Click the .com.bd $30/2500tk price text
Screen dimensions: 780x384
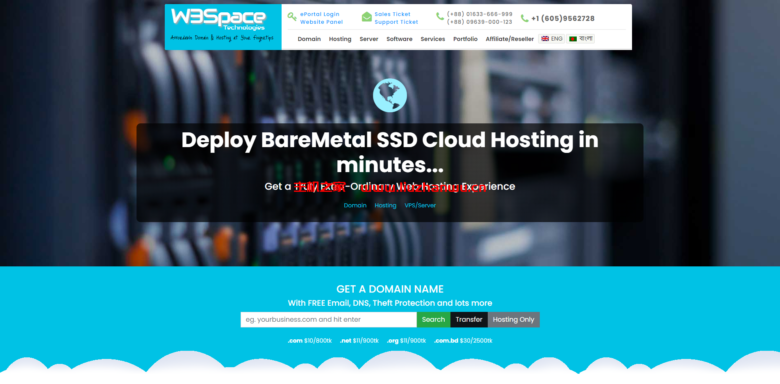click(x=463, y=341)
